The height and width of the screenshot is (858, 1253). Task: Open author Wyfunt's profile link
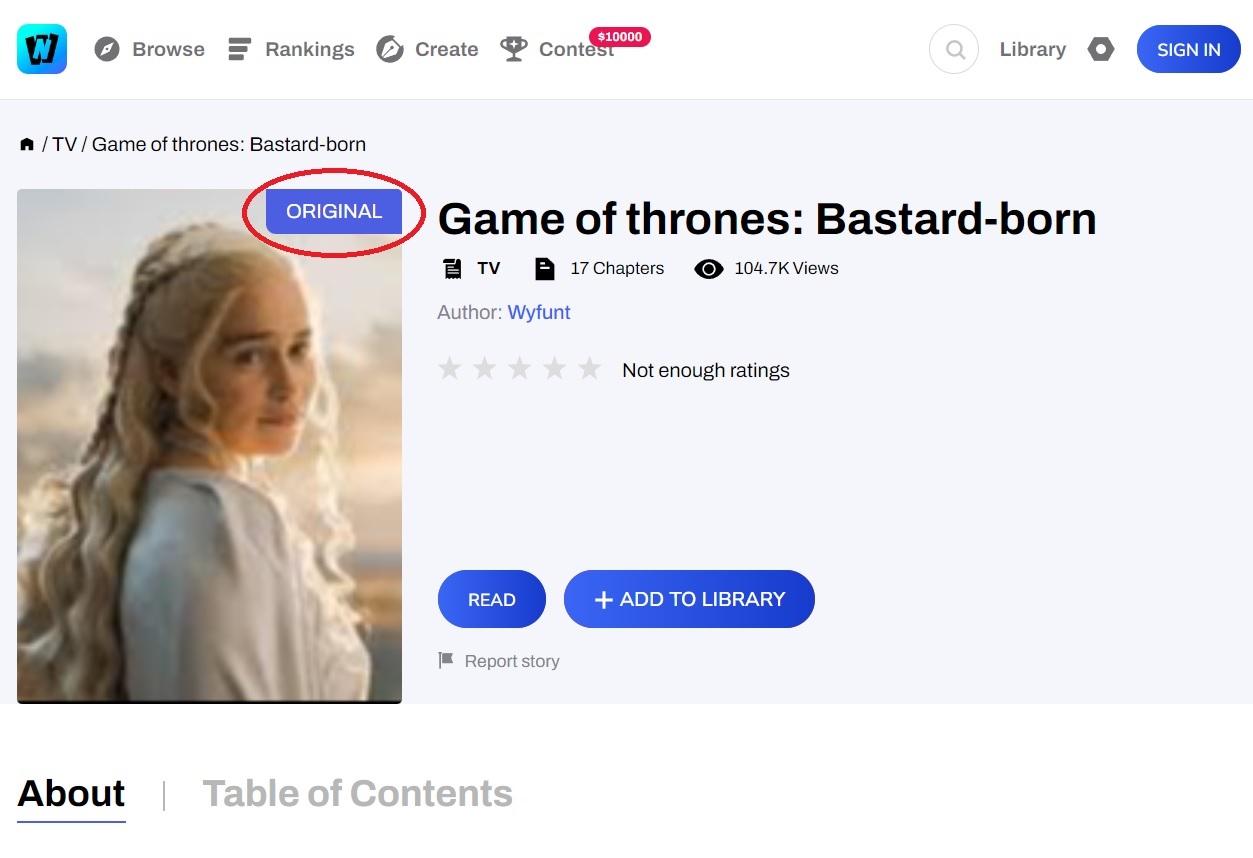pyautogui.click(x=539, y=312)
